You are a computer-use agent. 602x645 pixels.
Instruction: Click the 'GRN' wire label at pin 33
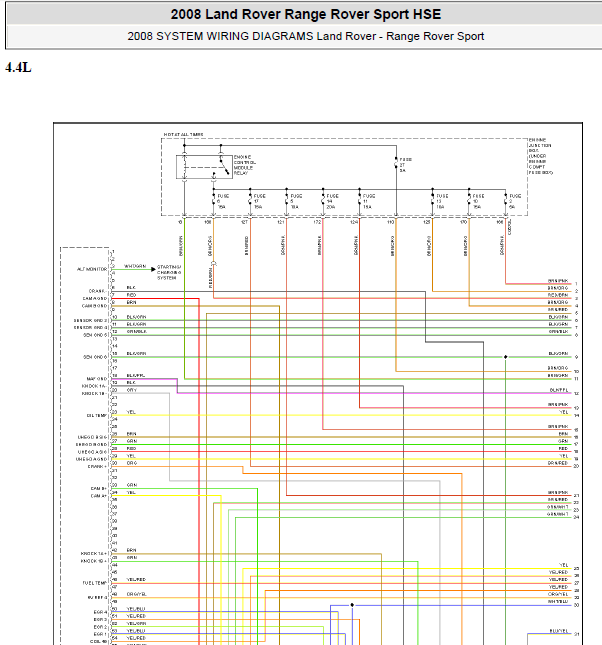click(132, 485)
